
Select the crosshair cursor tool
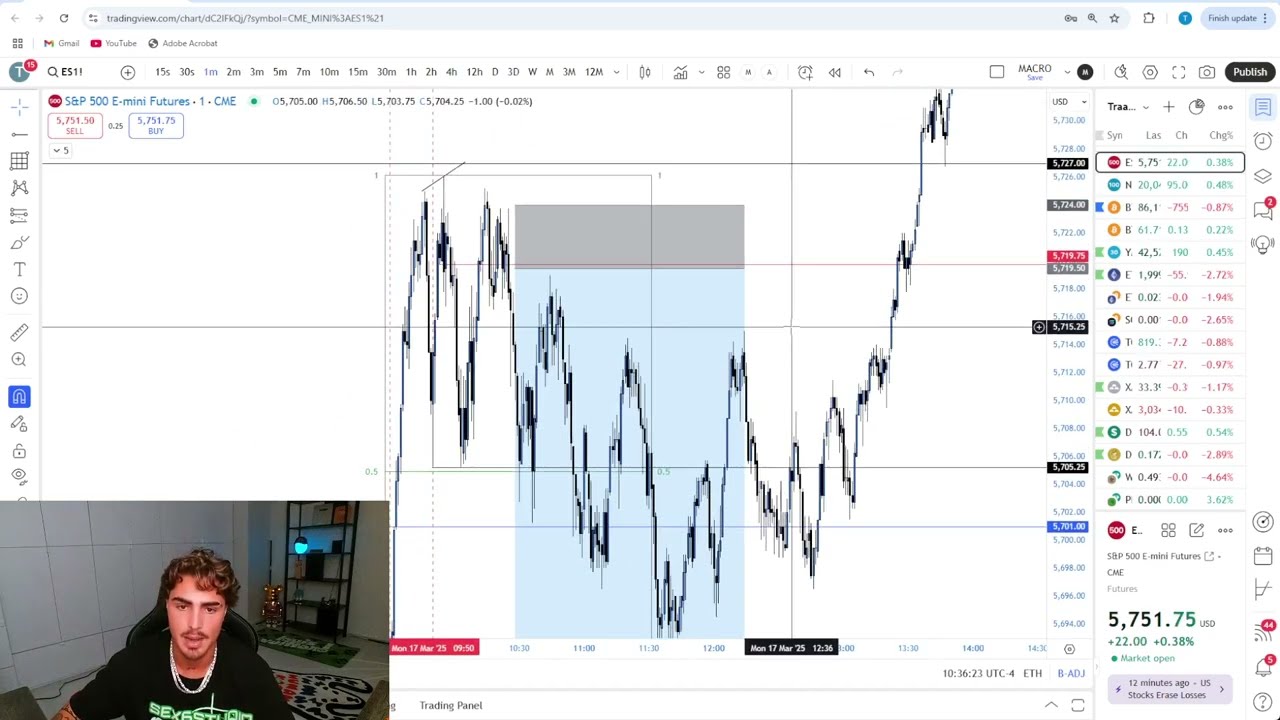pos(19,105)
